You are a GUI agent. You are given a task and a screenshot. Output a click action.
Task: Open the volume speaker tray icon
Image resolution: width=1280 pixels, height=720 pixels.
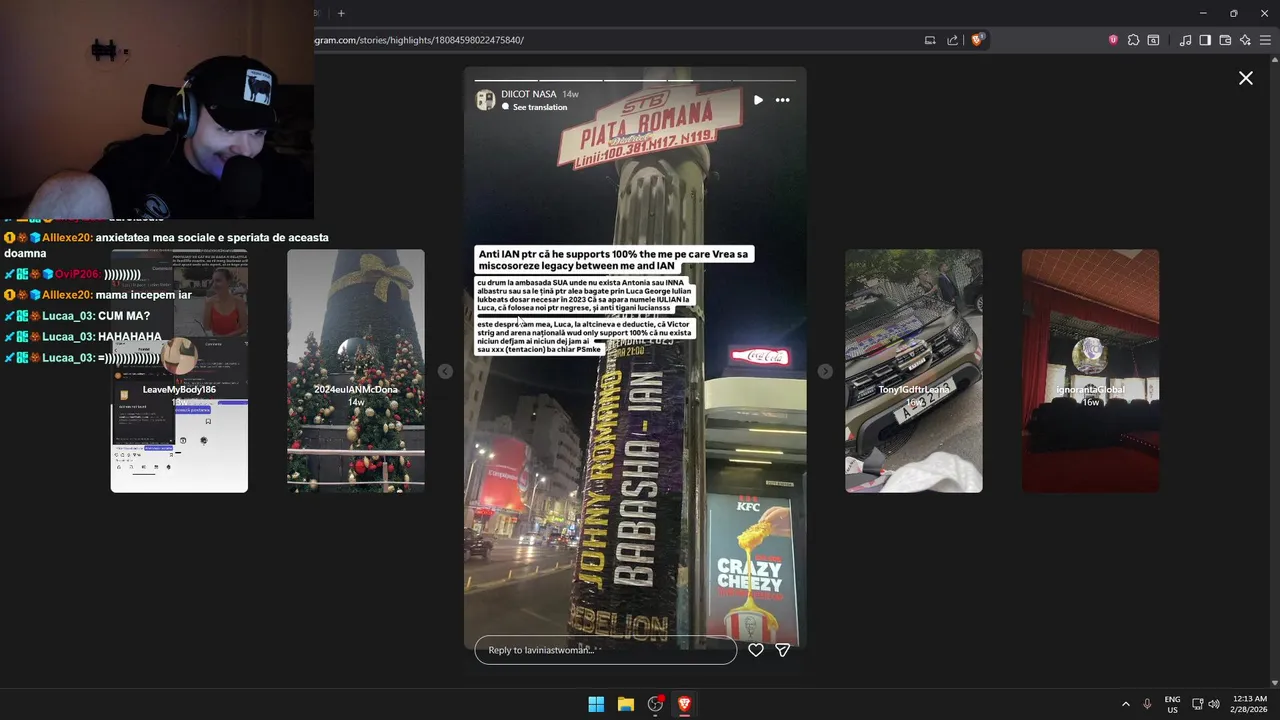pyautogui.click(x=1214, y=704)
